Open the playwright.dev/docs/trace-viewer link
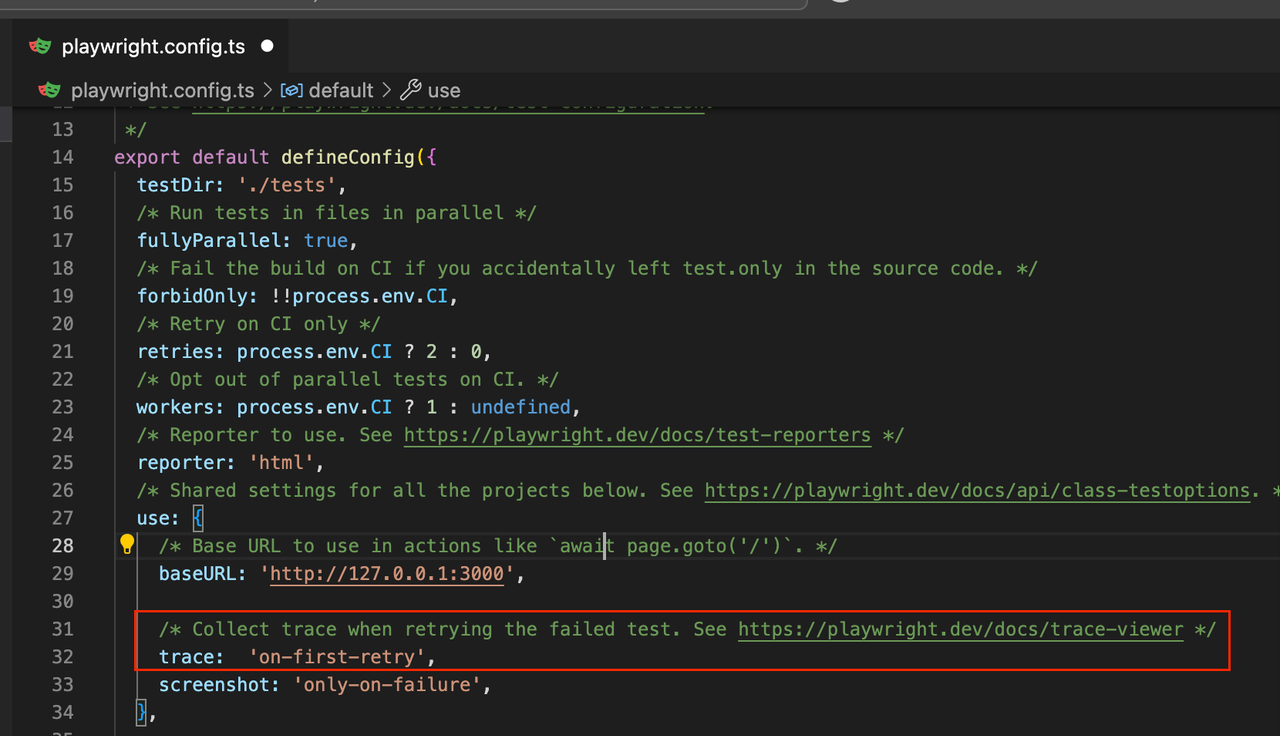 (x=961, y=629)
